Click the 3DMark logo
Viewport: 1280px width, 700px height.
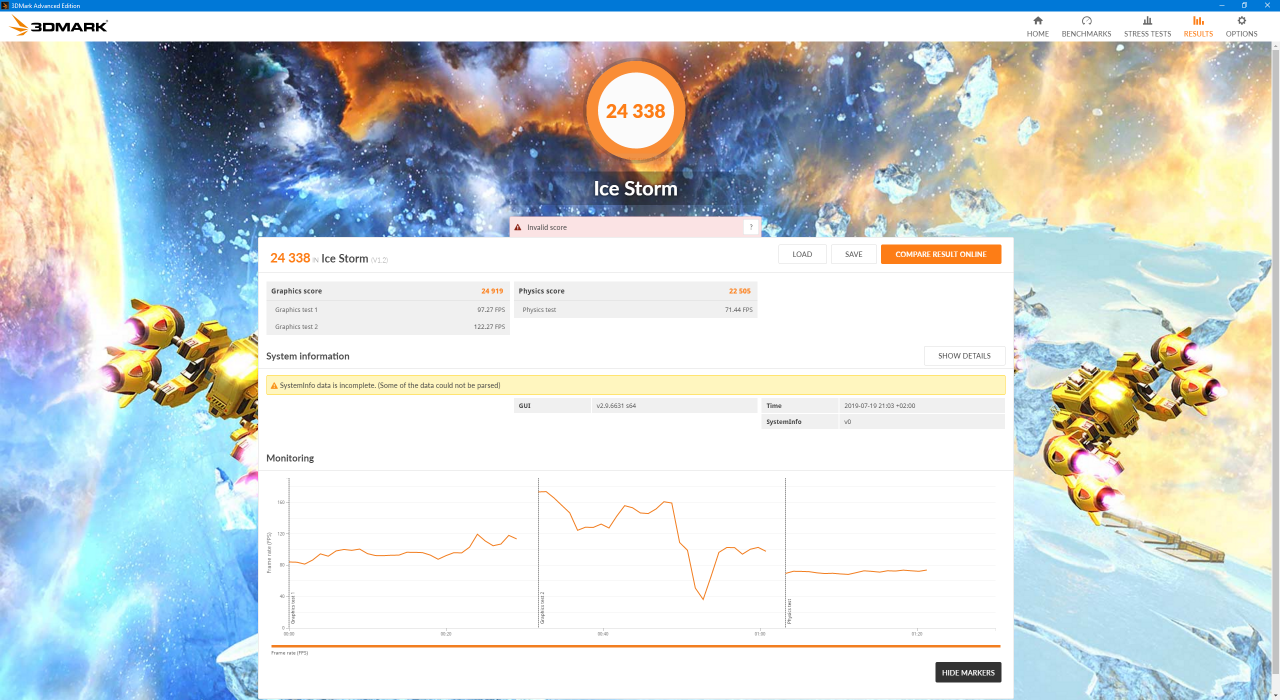58,26
